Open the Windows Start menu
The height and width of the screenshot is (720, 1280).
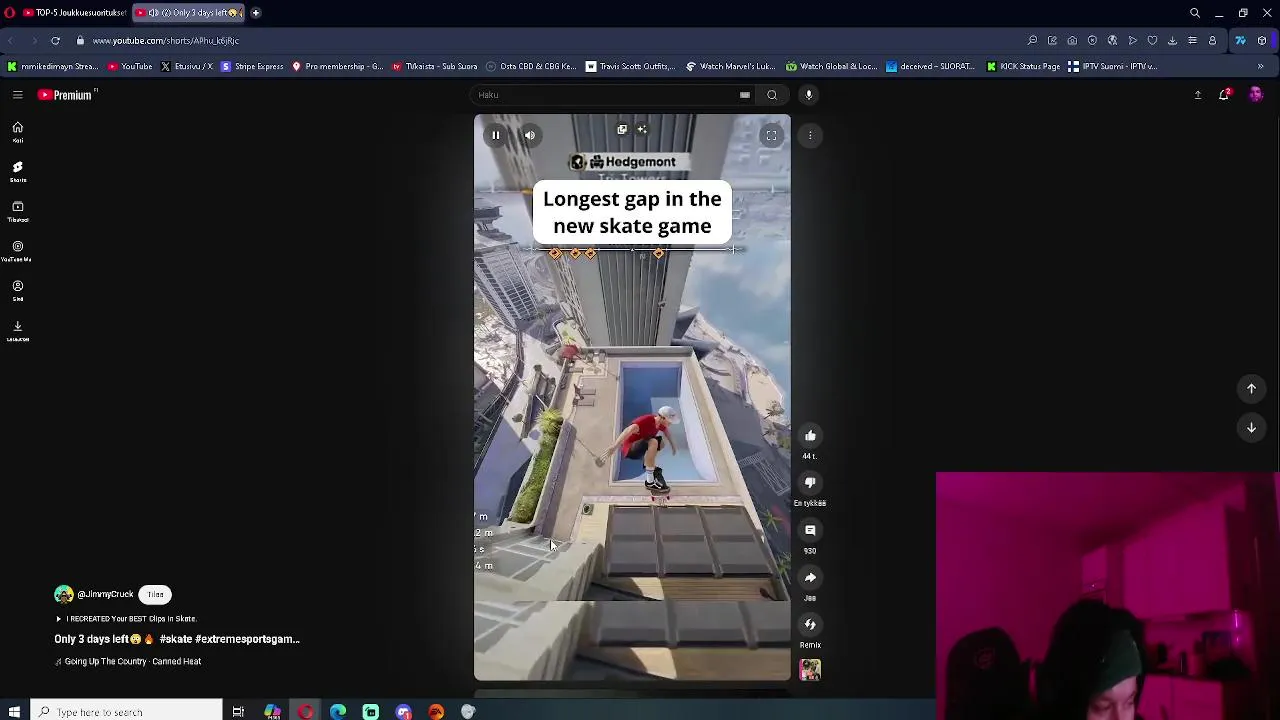click(x=14, y=712)
